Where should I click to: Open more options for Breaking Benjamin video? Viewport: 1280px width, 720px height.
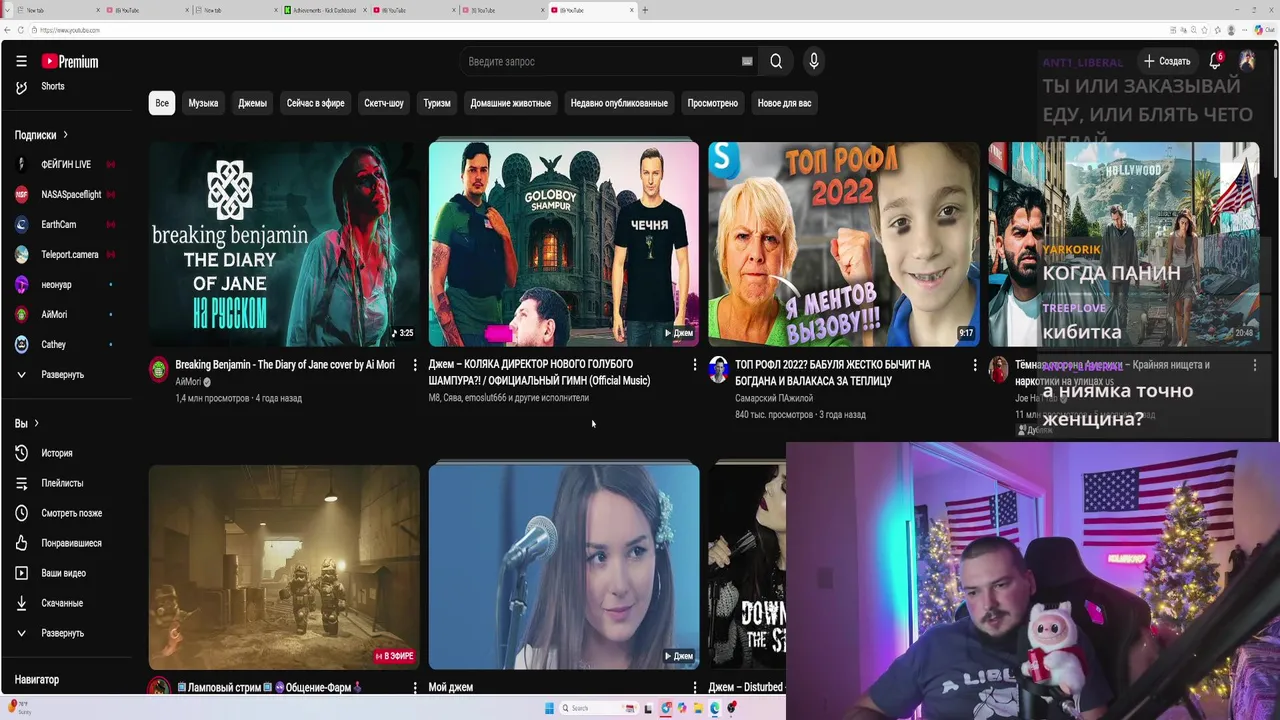click(x=415, y=365)
